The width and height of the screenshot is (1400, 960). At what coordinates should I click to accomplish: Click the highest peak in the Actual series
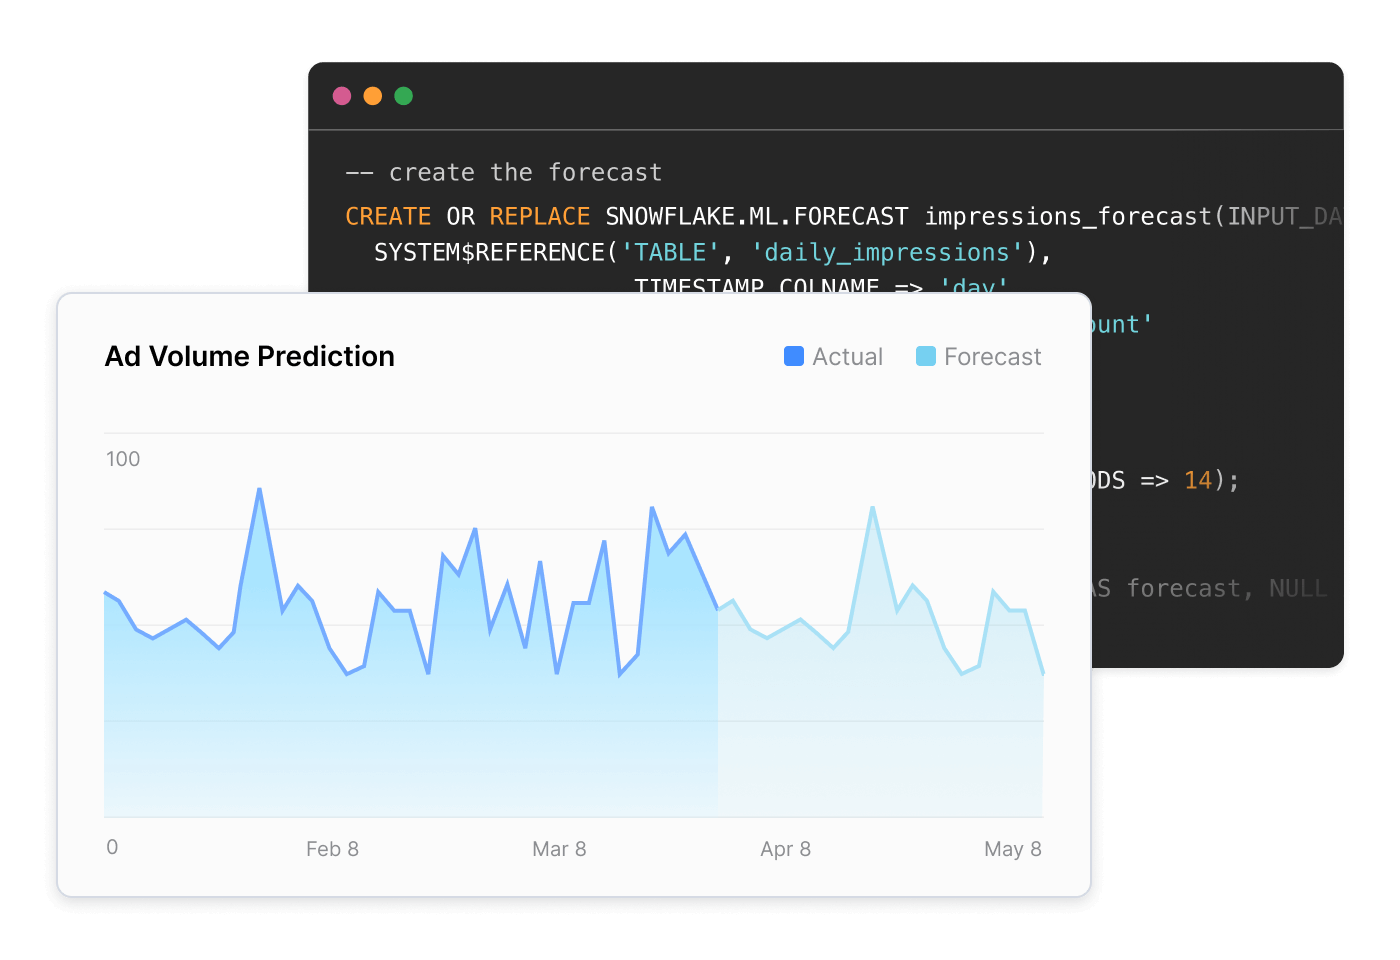[x=259, y=490]
